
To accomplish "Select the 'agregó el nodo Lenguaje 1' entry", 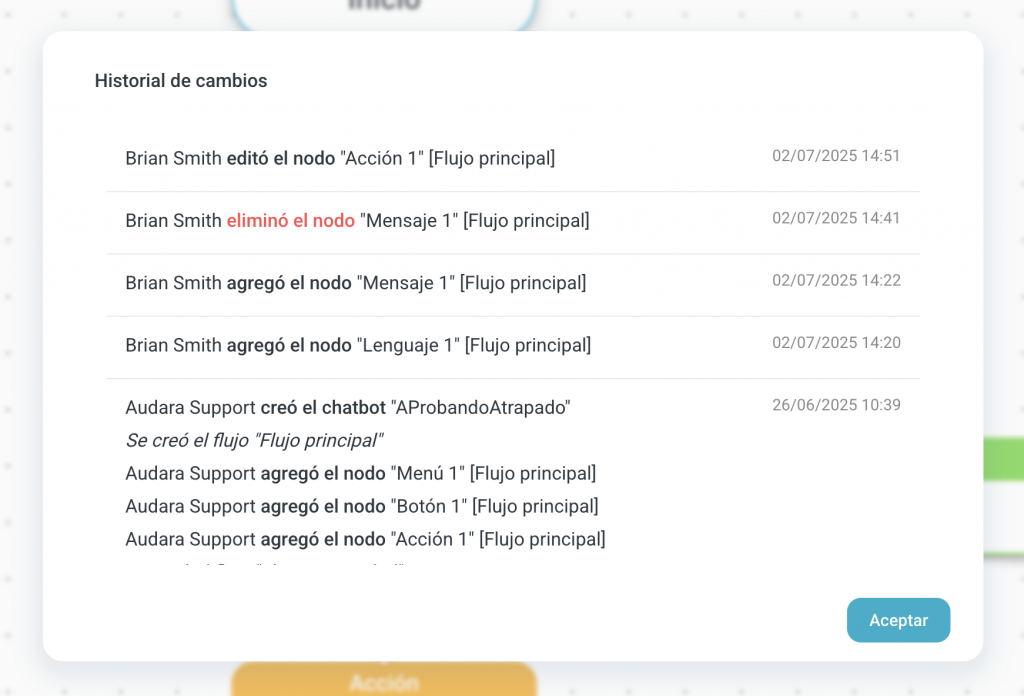I will pos(358,345).
